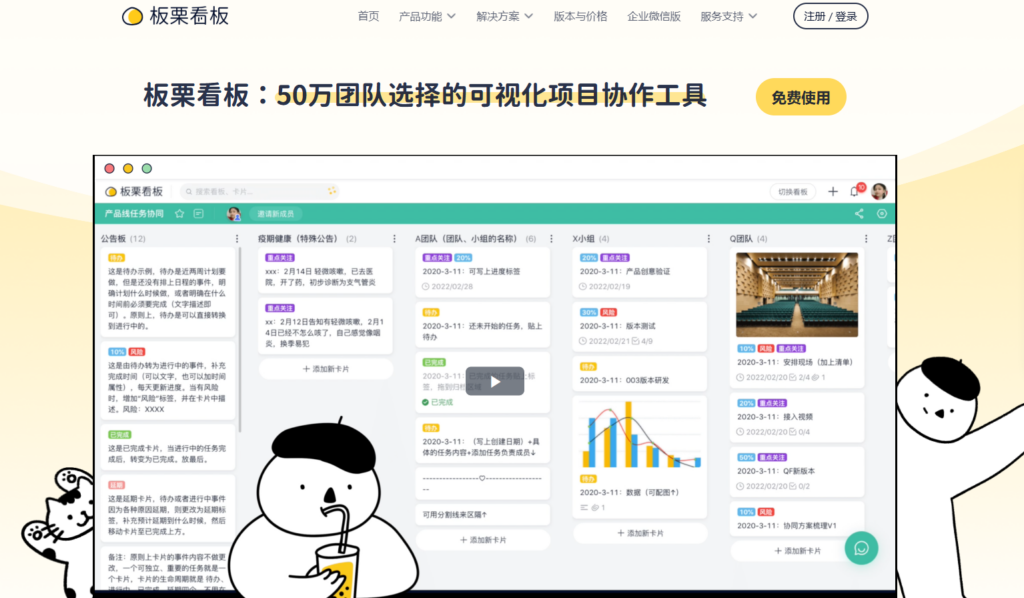Click the user avatar in the top right corner
The image size is (1024, 598).
pos(878,191)
